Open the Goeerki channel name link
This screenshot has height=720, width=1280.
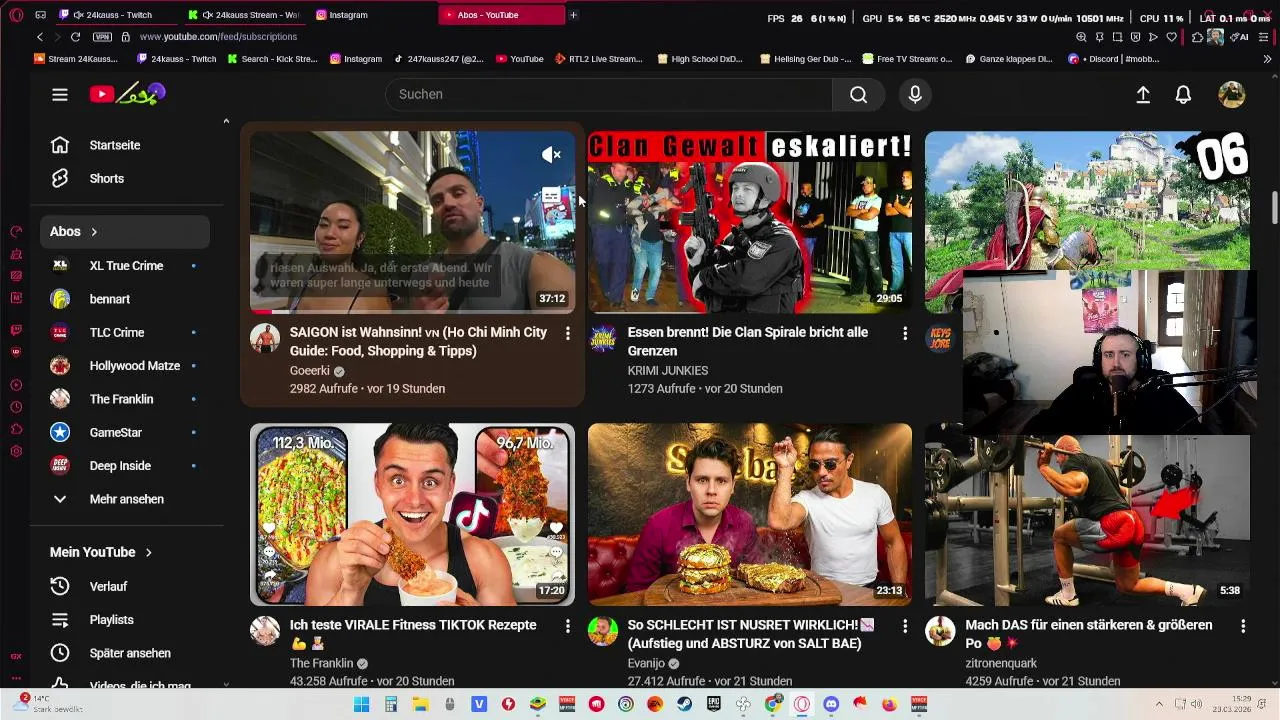pos(309,371)
